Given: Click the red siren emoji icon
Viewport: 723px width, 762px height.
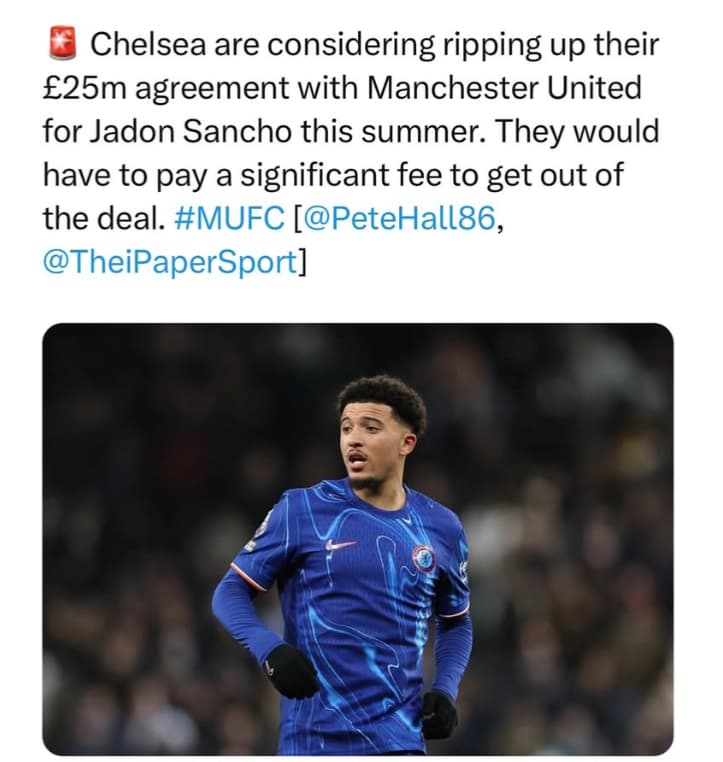Looking at the screenshot, I should click(62, 44).
